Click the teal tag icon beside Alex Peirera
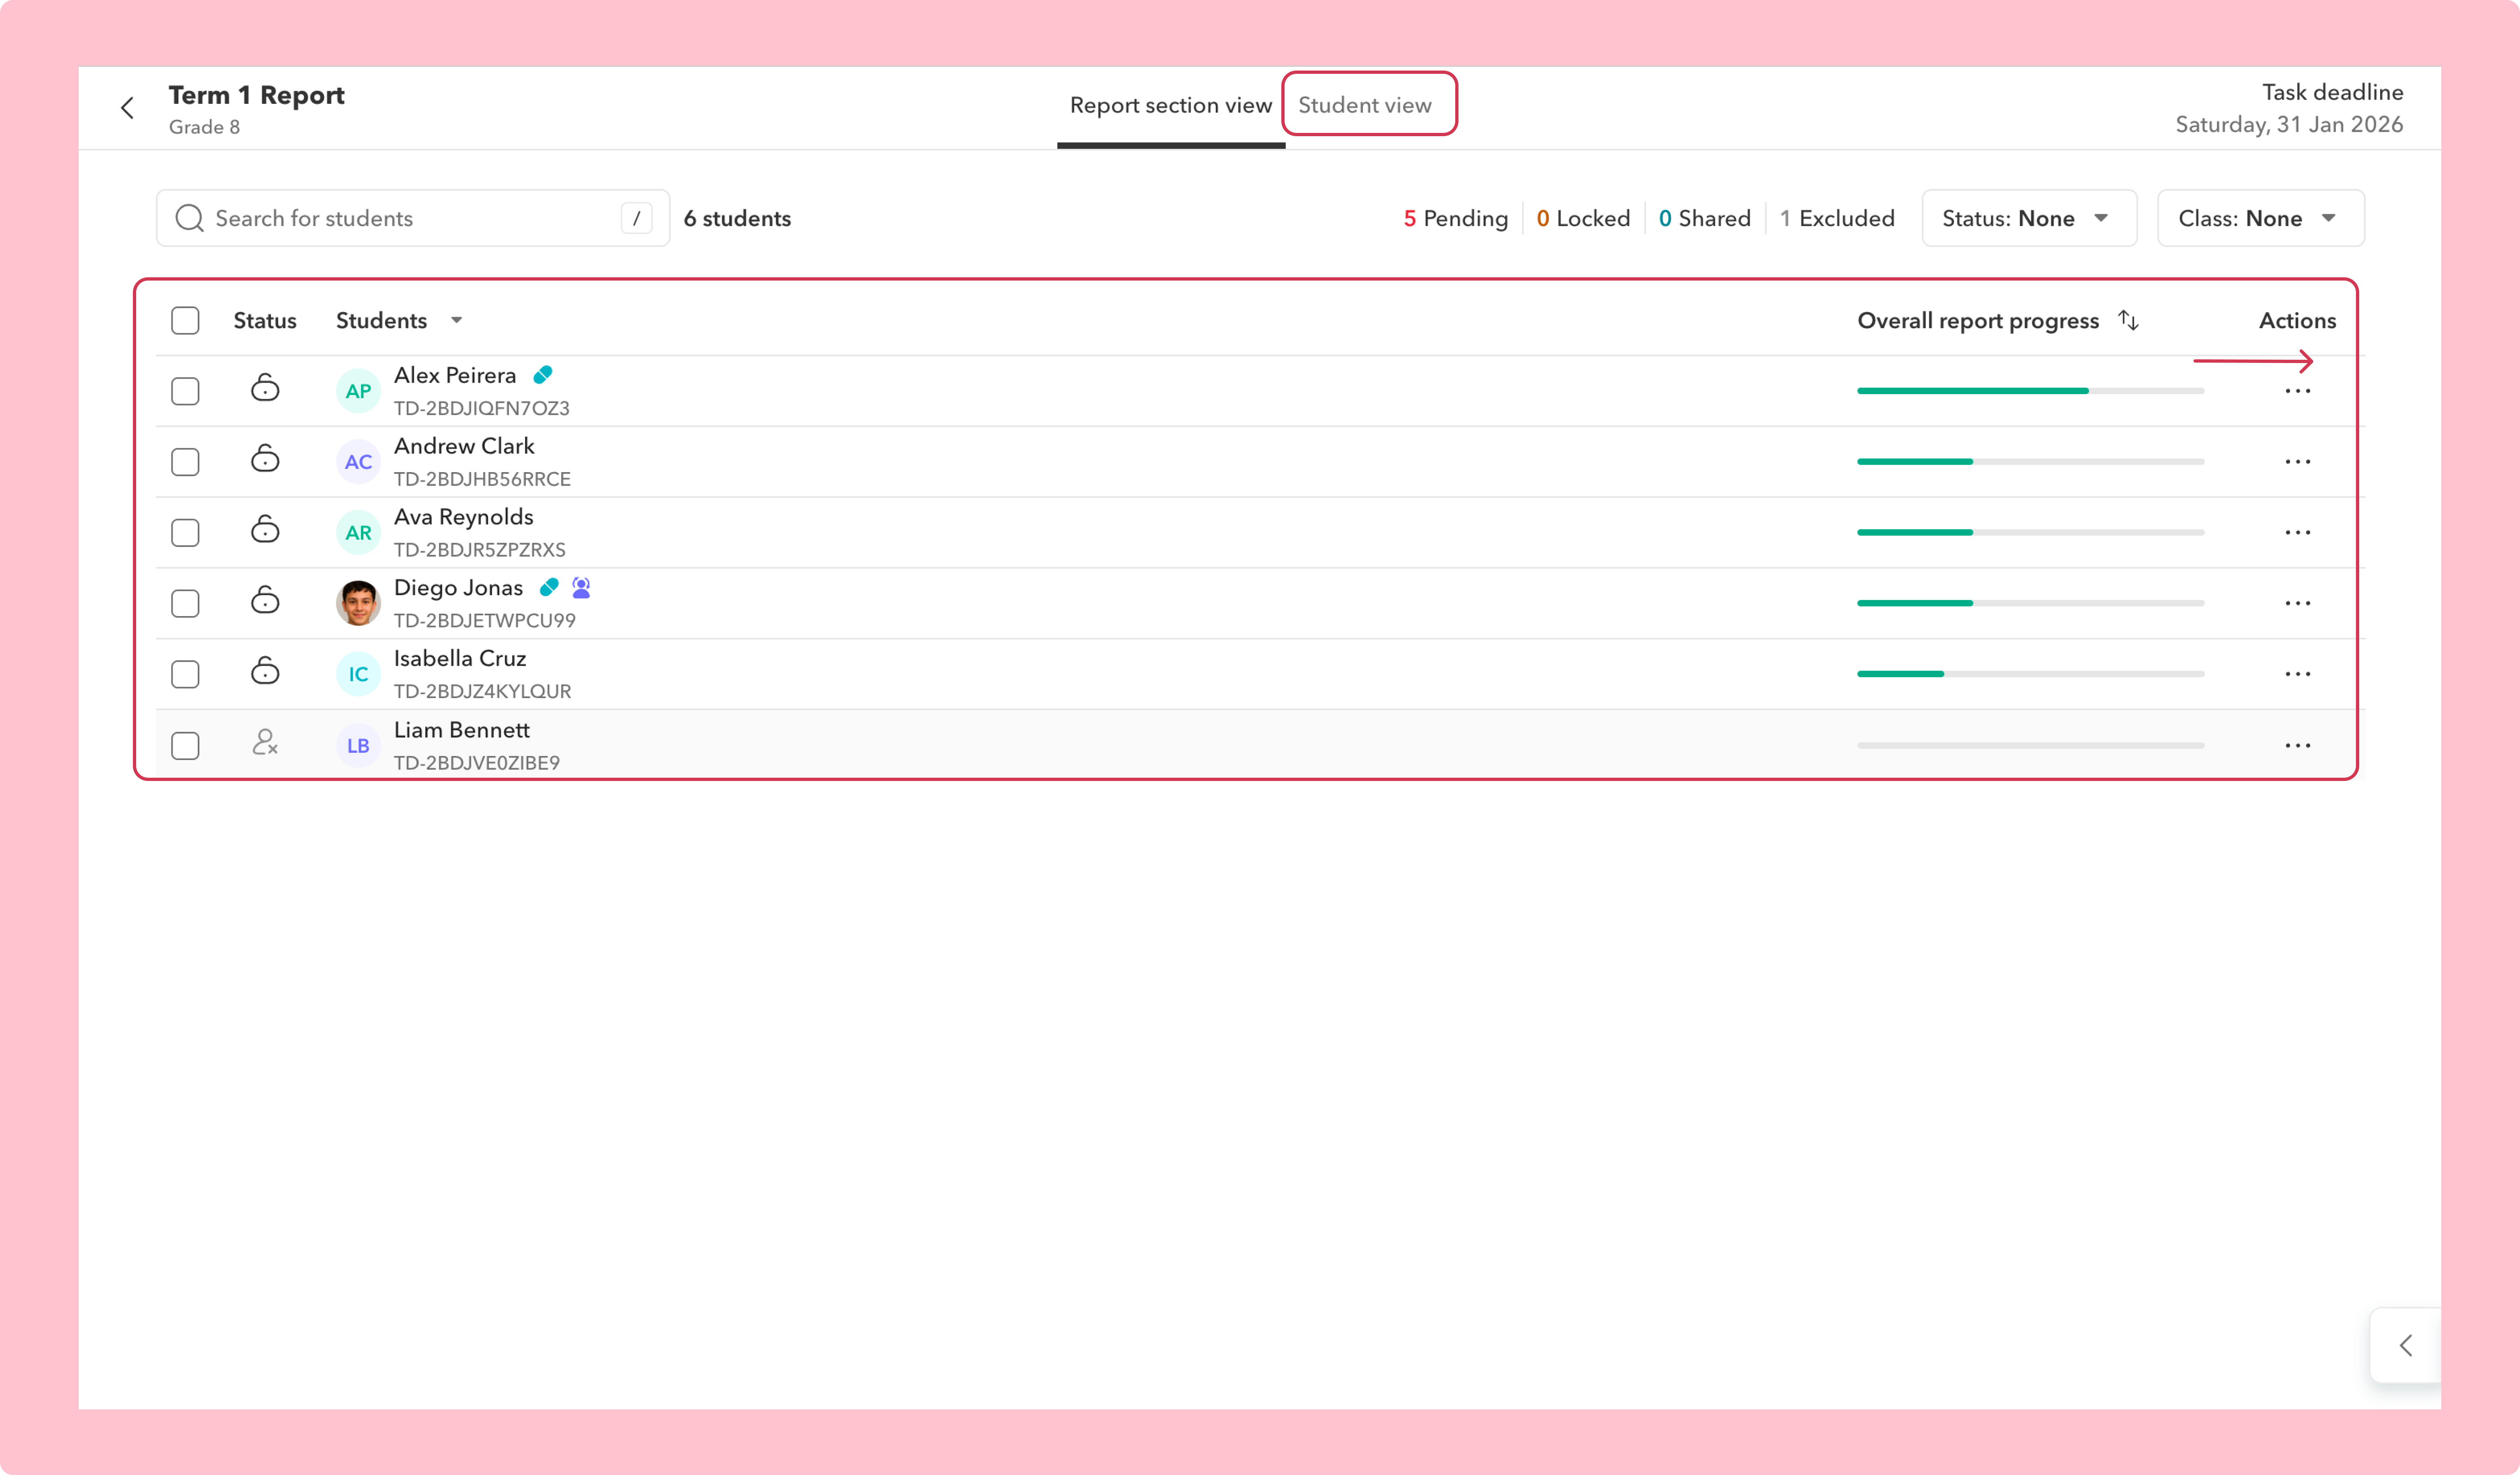 (543, 375)
